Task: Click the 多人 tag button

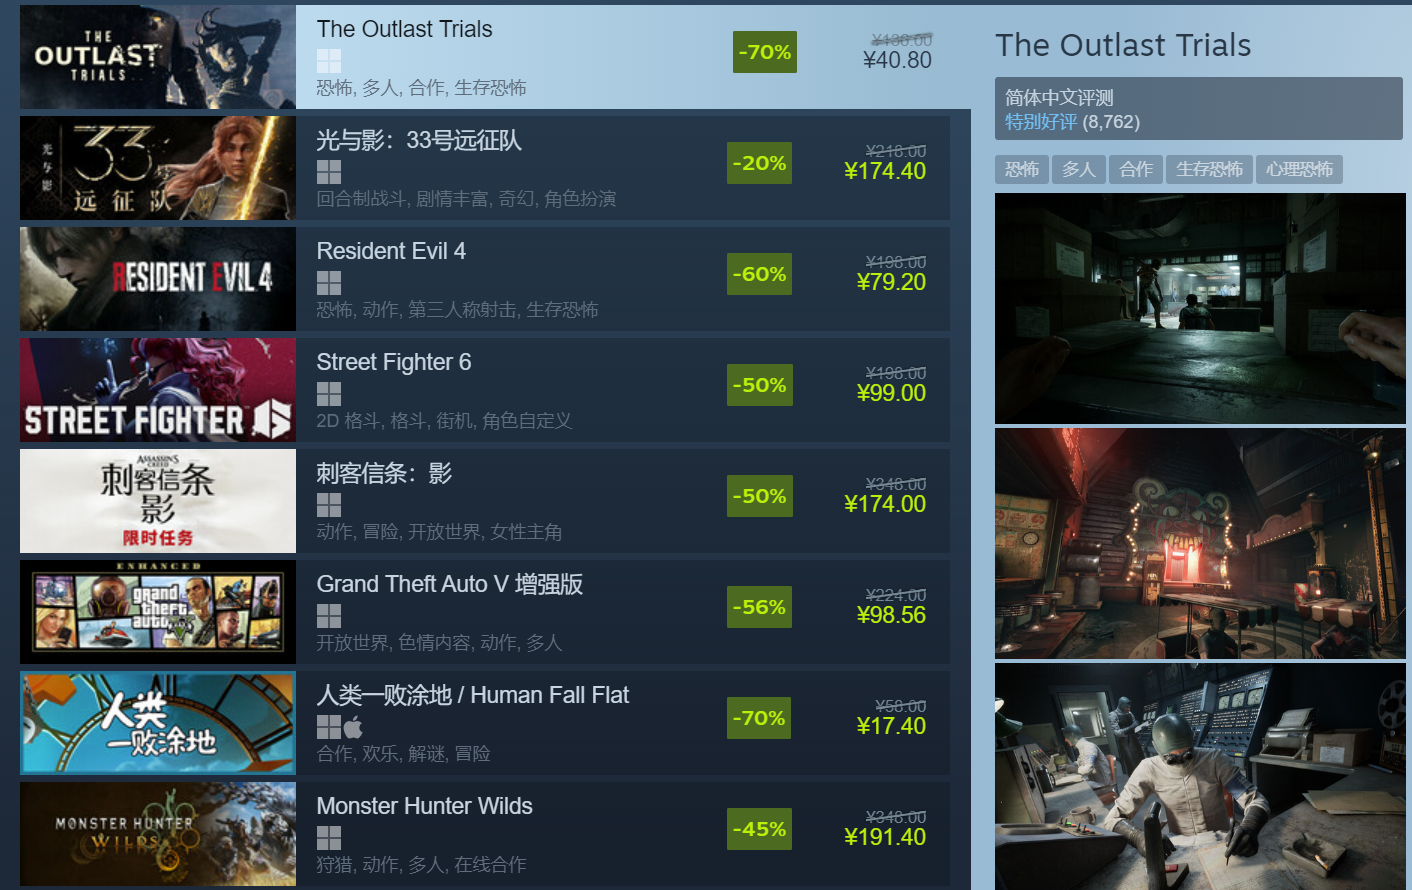Action: 1078,169
